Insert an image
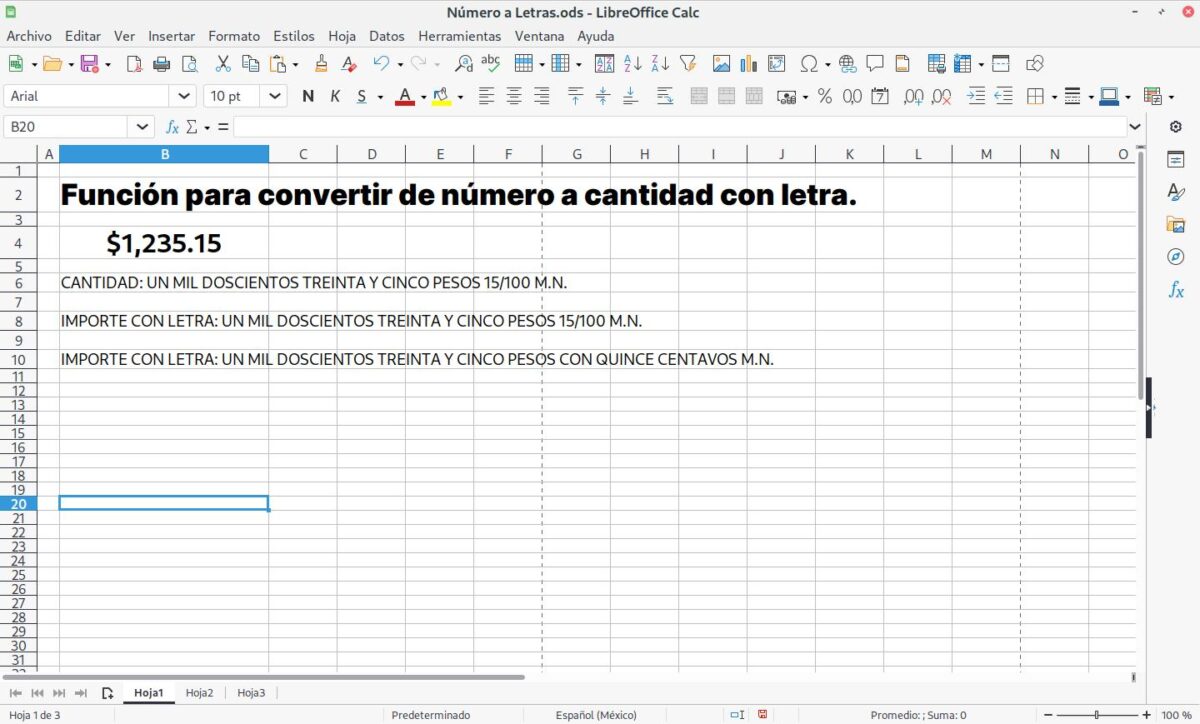The image size is (1200, 724). 721,64
